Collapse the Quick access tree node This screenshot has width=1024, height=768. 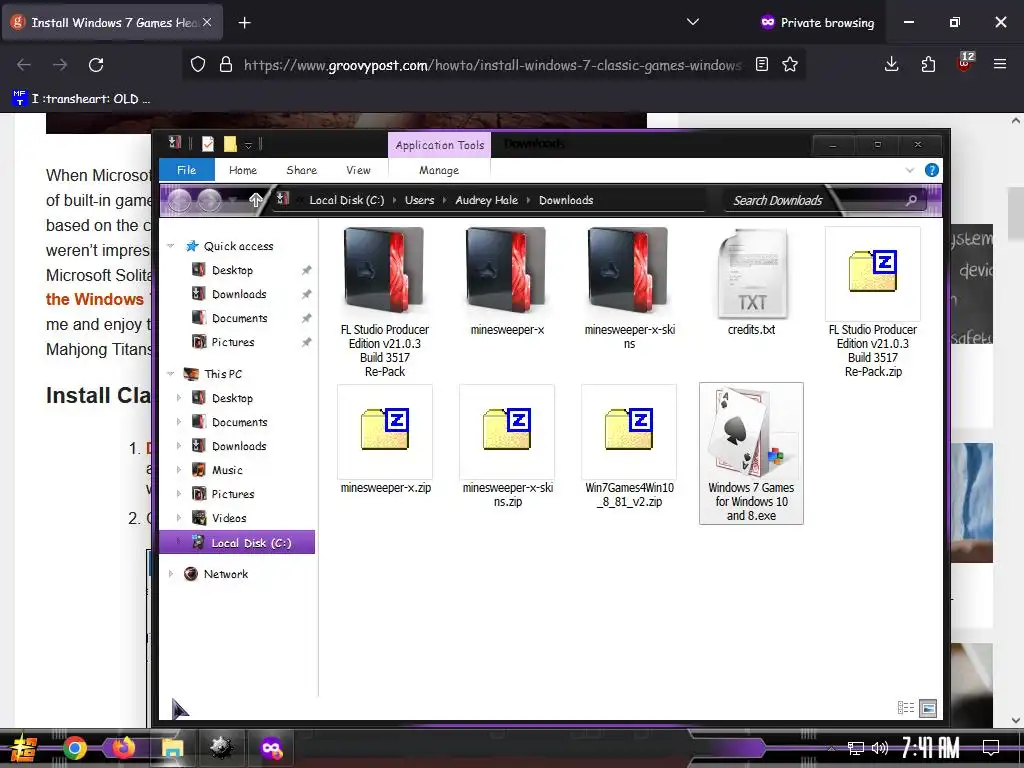pos(170,246)
